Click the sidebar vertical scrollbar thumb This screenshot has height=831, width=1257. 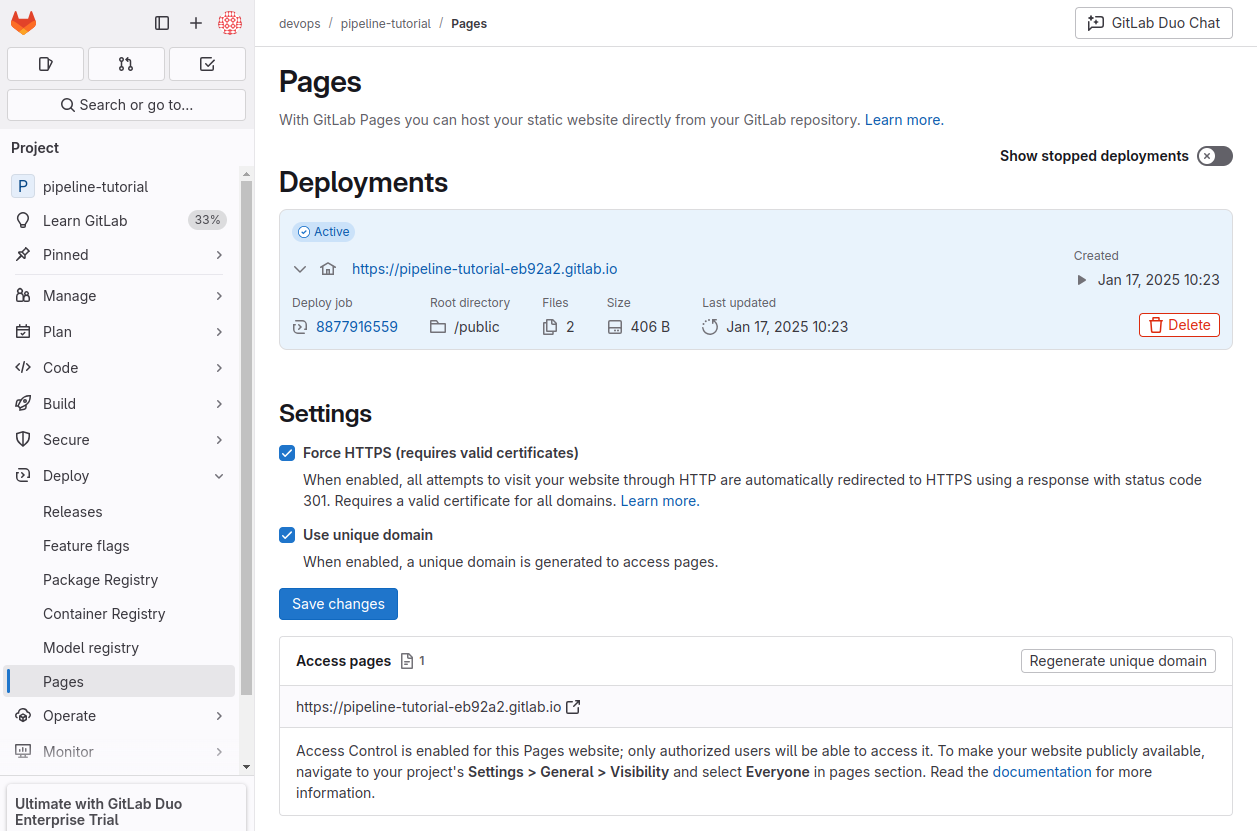click(x=246, y=438)
